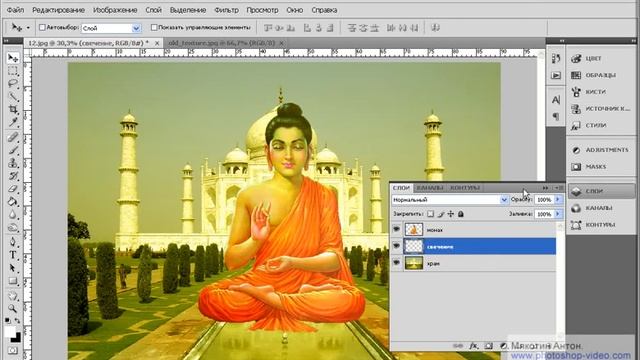Image resolution: width=640 pixels, height=360 pixels.
Task: Enable the Автовыбор checkbox
Action: (x=42, y=27)
